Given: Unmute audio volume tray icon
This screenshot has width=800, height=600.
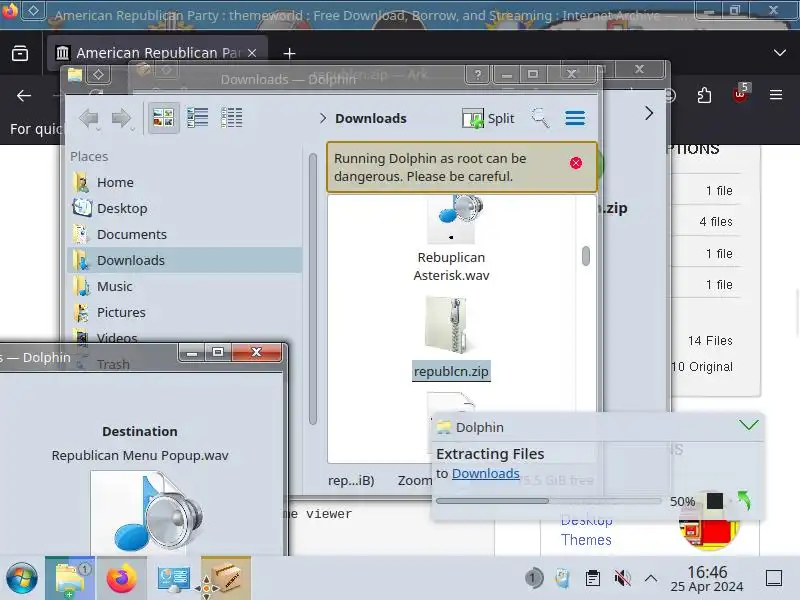Looking at the screenshot, I should point(622,578).
